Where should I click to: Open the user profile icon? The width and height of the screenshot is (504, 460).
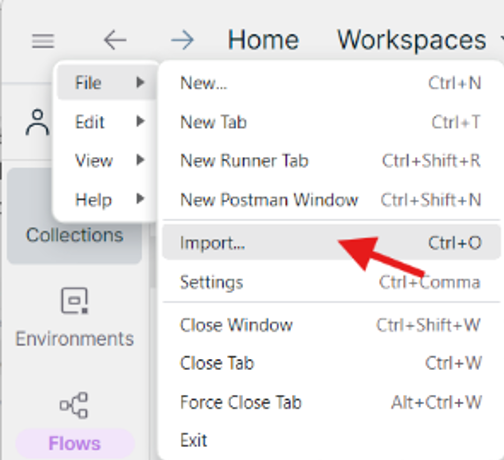point(37,122)
